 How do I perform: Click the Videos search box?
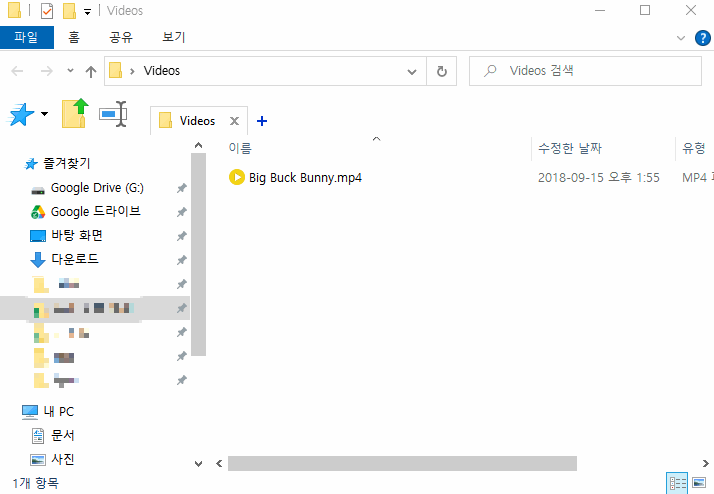coord(586,71)
